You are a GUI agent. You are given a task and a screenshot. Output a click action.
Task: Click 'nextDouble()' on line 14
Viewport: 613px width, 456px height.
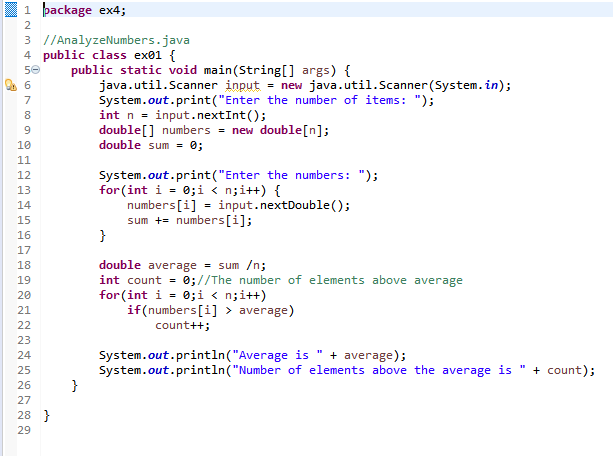click(x=301, y=205)
